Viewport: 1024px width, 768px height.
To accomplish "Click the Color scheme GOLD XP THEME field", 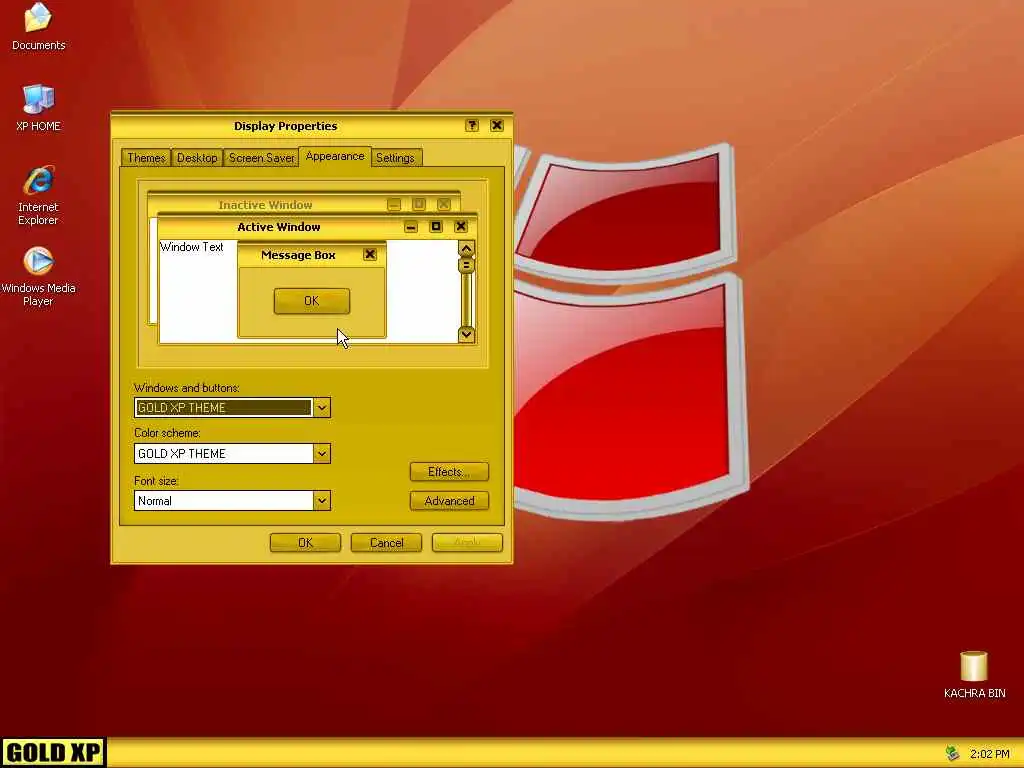I will (x=223, y=453).
